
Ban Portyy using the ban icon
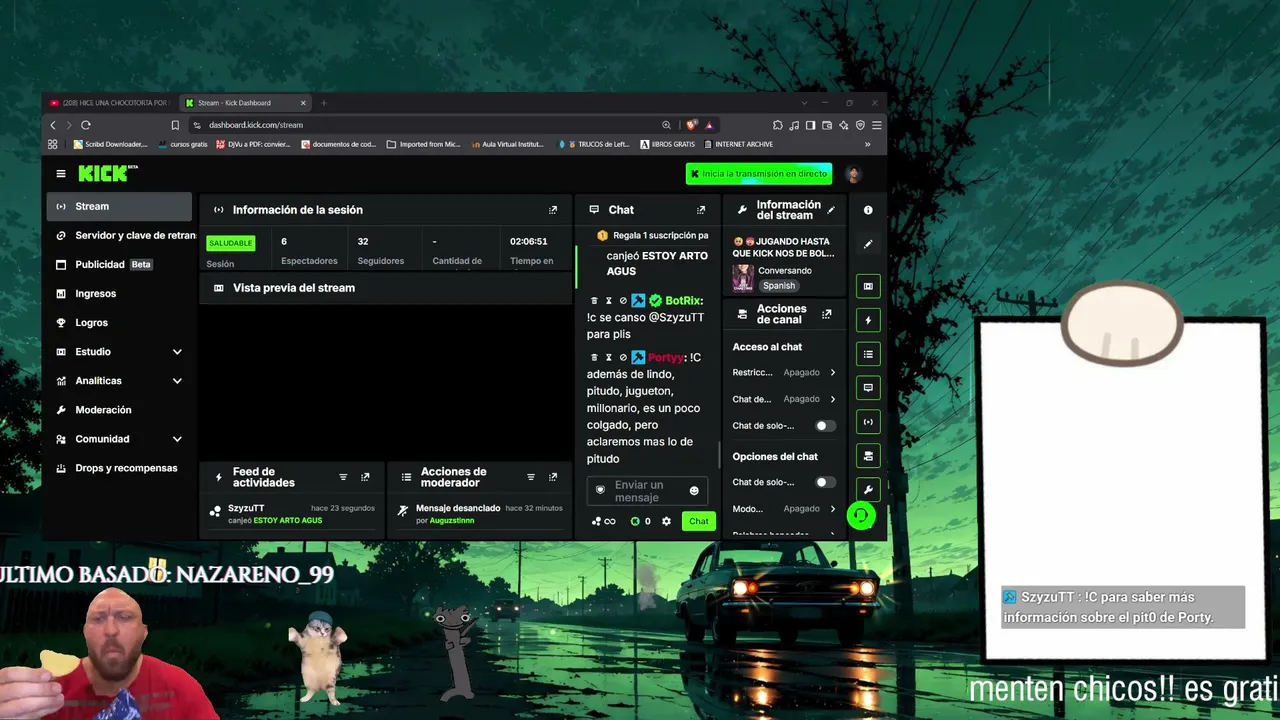click(x=622, y=357)
